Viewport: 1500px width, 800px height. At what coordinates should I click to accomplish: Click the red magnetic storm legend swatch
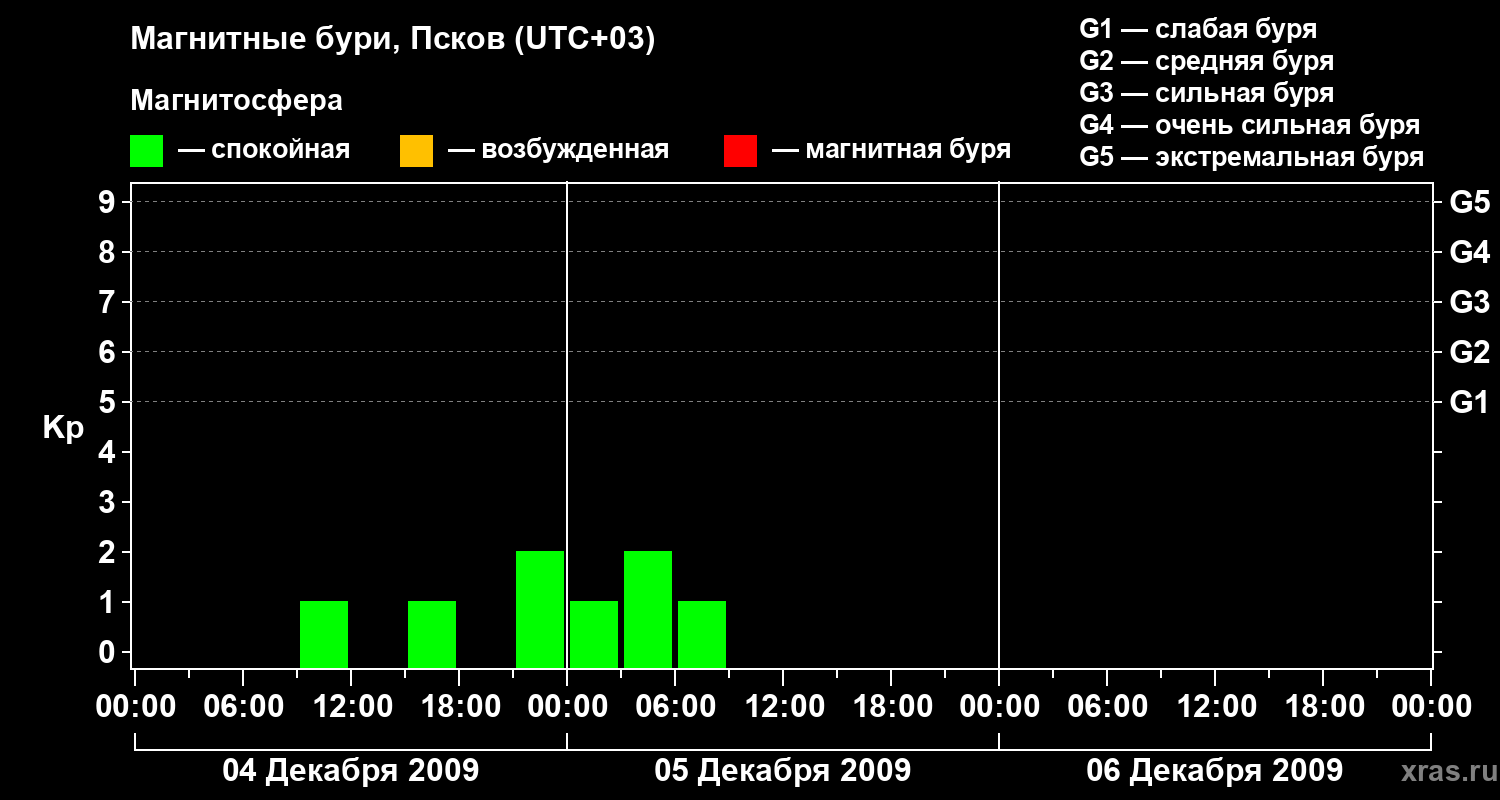pos(740,151)
